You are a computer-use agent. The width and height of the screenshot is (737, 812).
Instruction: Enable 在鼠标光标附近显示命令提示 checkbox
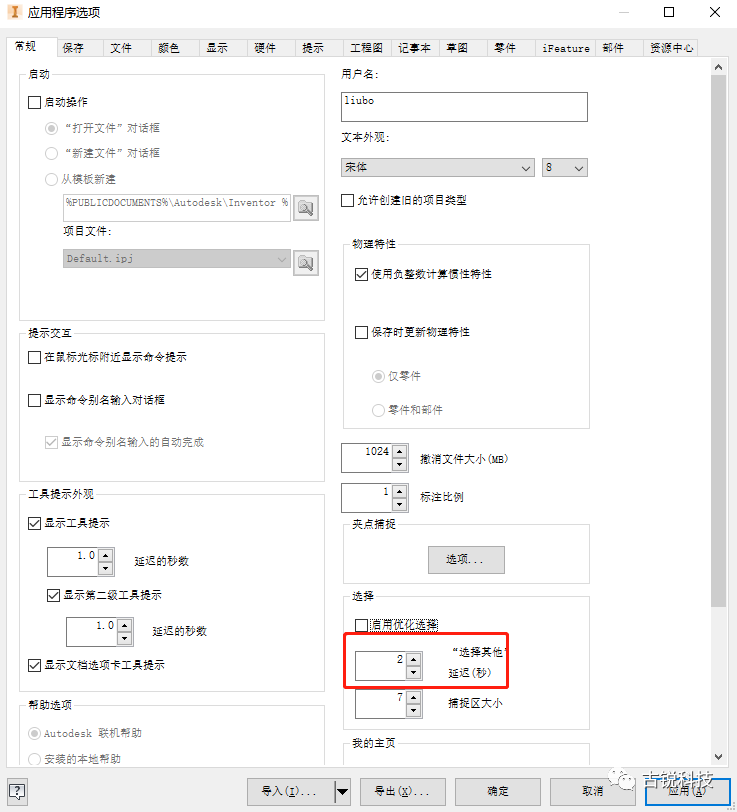point(34,357)
